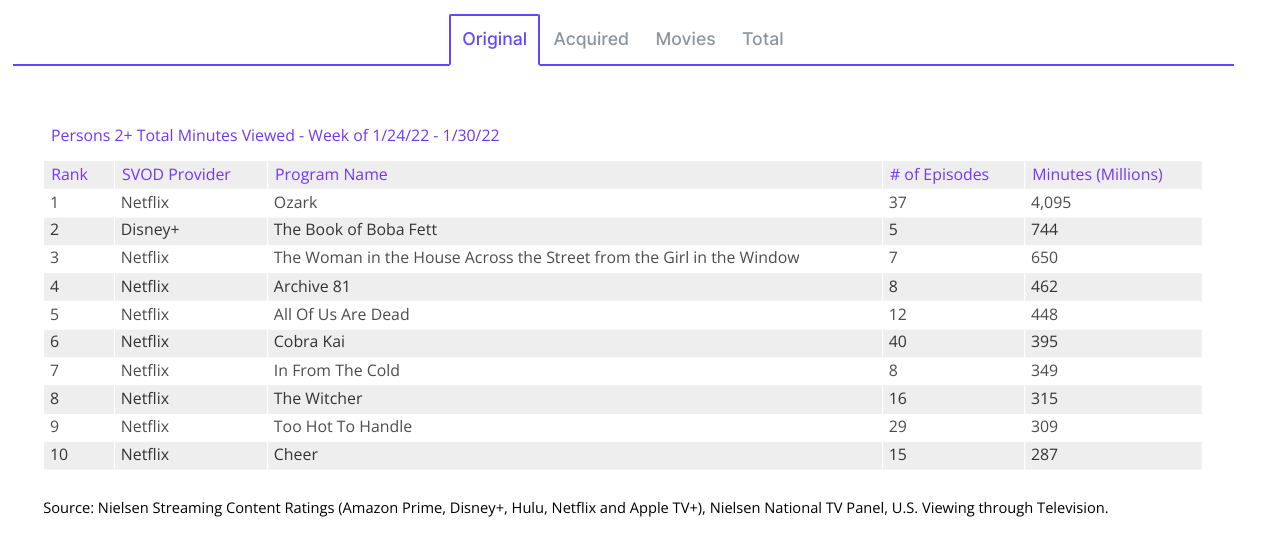
Task: Click the Rank column header
Action: pos(70,175)
